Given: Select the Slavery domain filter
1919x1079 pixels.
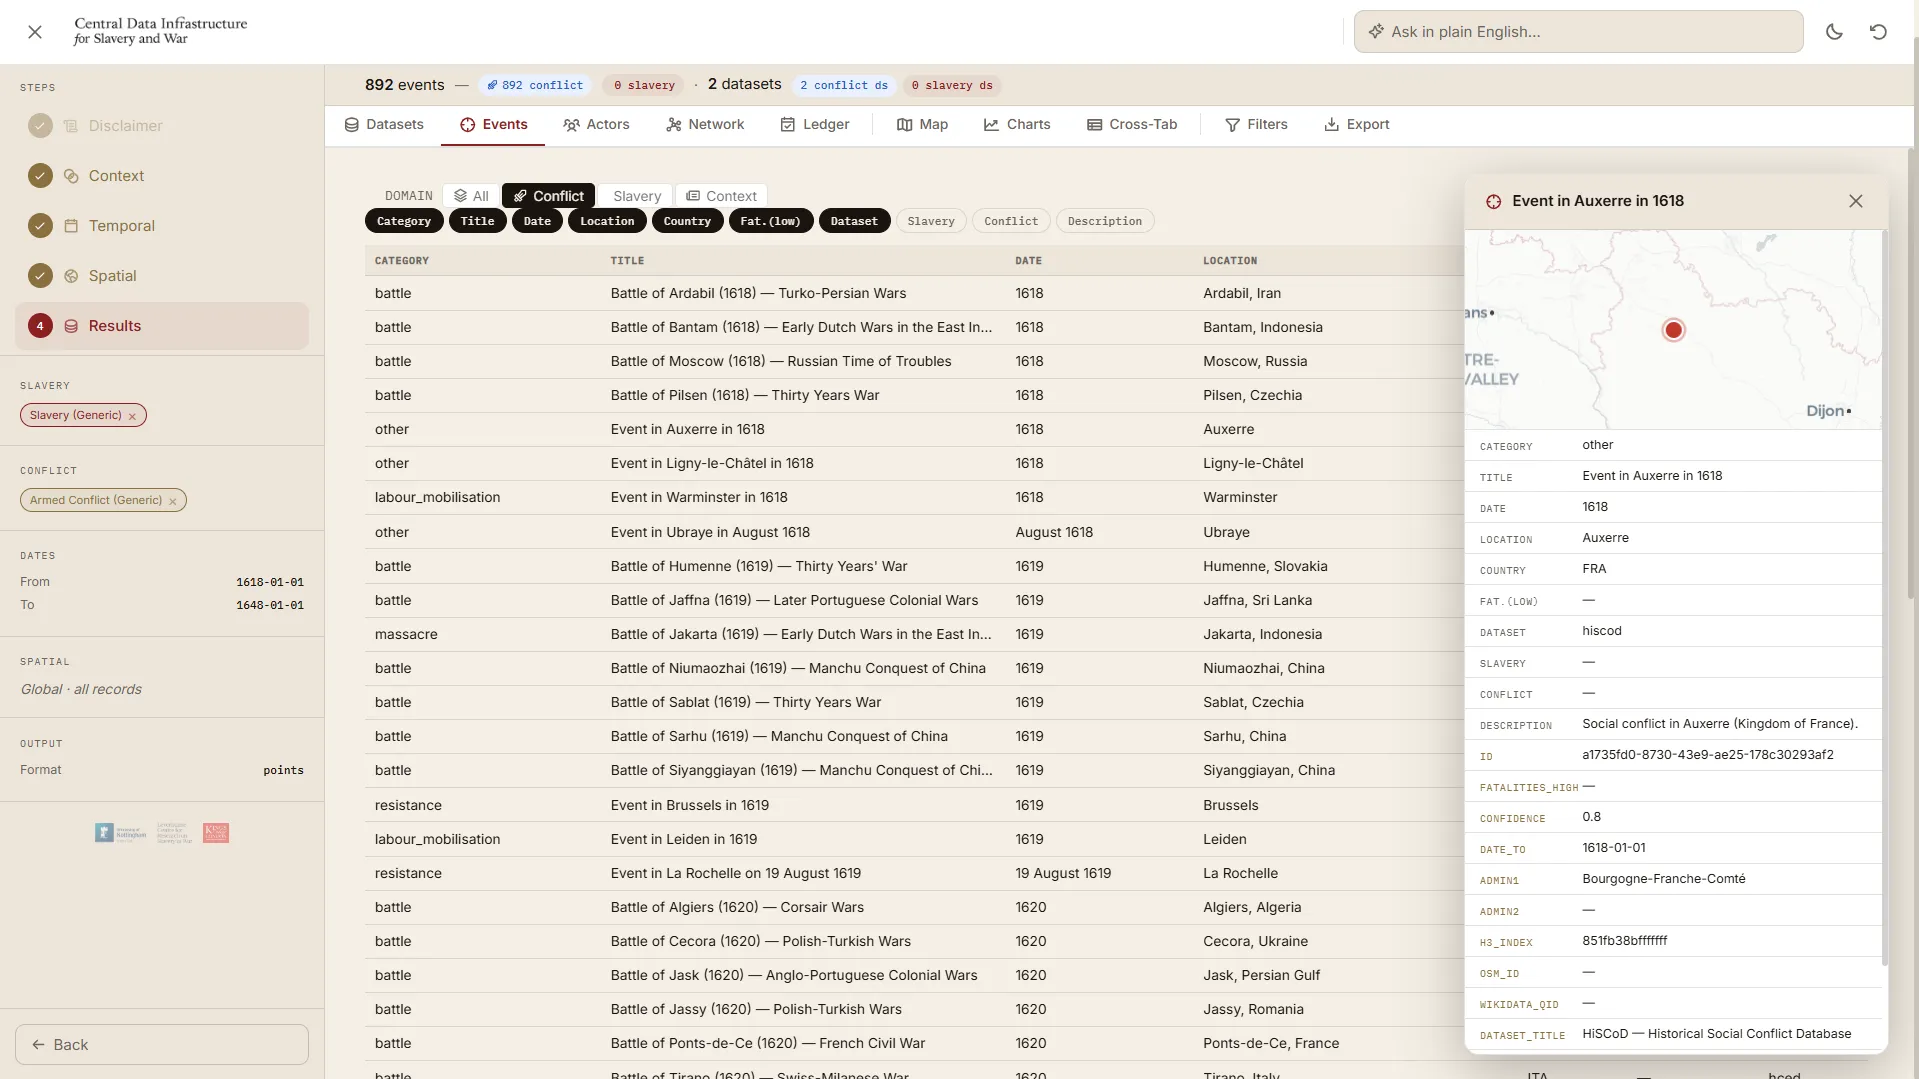Looking at the screenshot, I should click(x=636, y=196).
